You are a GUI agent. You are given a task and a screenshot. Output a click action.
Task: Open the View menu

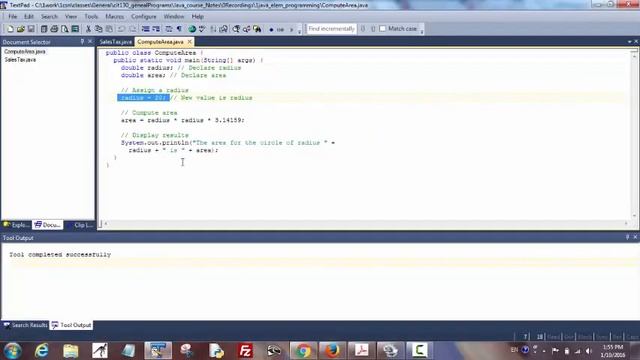(71, 17)
